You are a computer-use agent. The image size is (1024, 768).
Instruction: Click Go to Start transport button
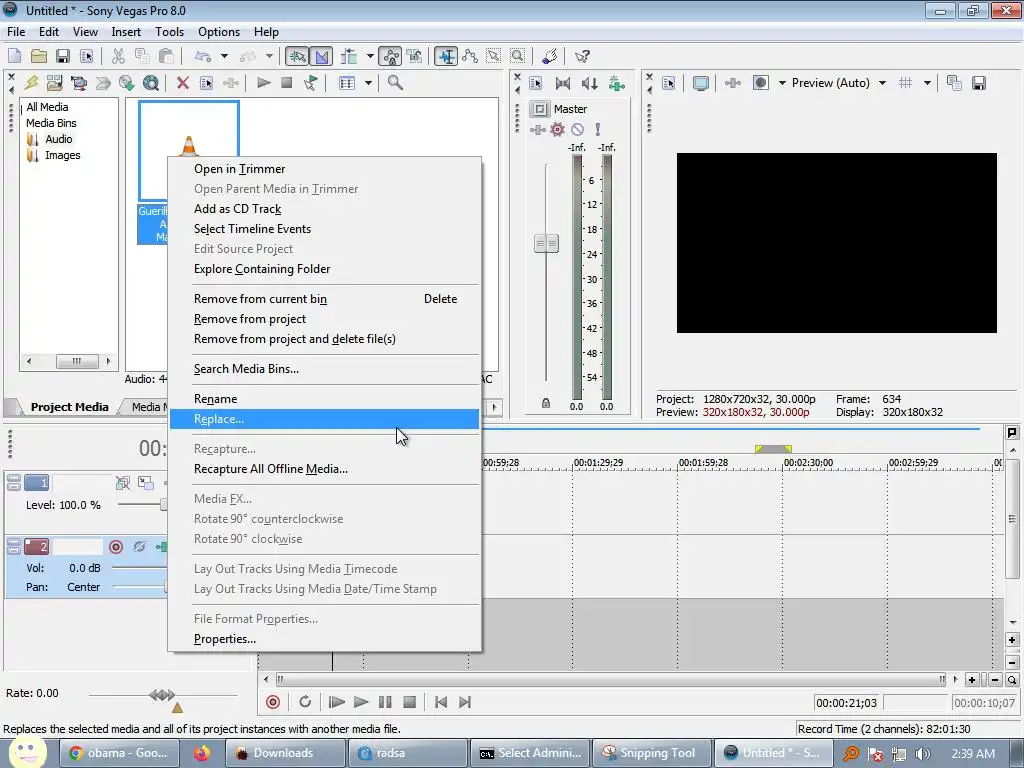click(x=441, y=702)
